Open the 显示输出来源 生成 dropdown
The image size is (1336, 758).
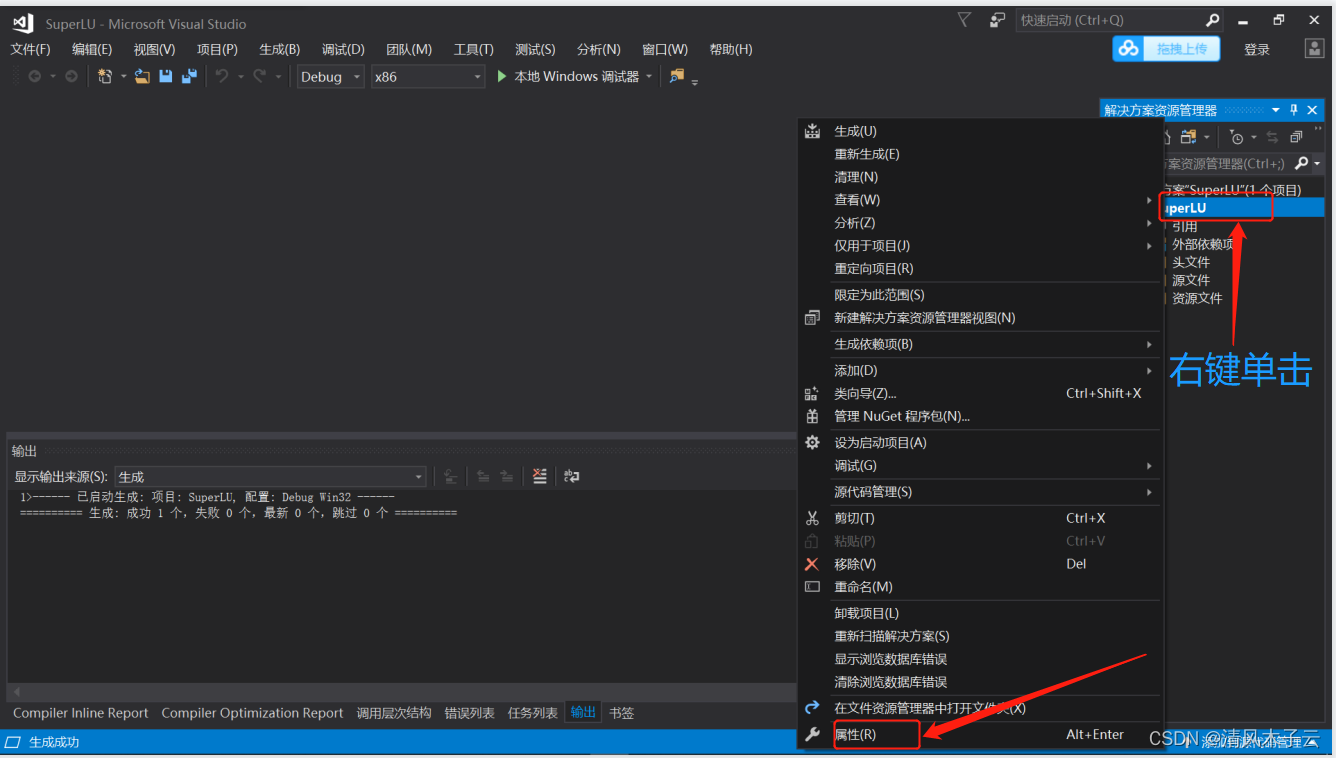click(271, 477)
